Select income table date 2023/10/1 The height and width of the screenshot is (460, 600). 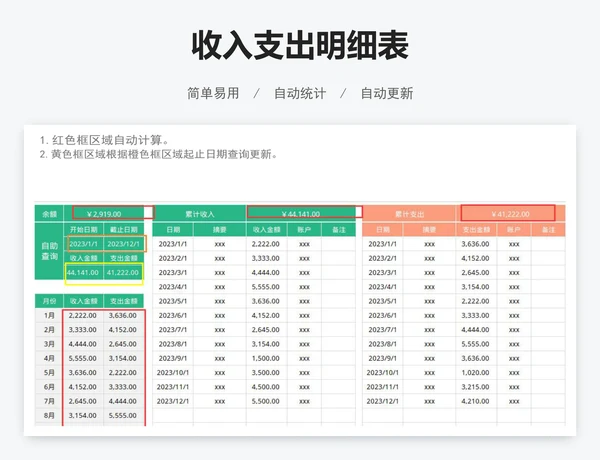pyautogui.click(x=173, y=372)
